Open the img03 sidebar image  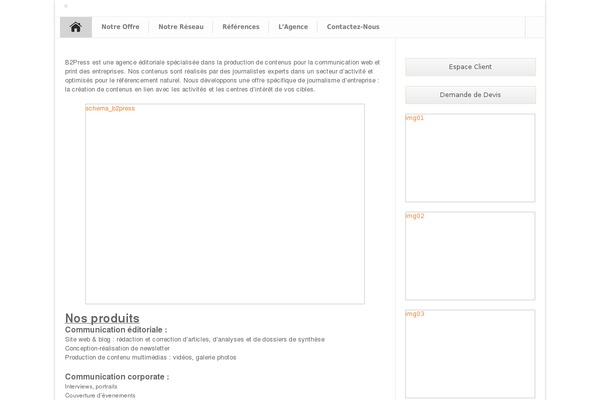tap(470, 354)
